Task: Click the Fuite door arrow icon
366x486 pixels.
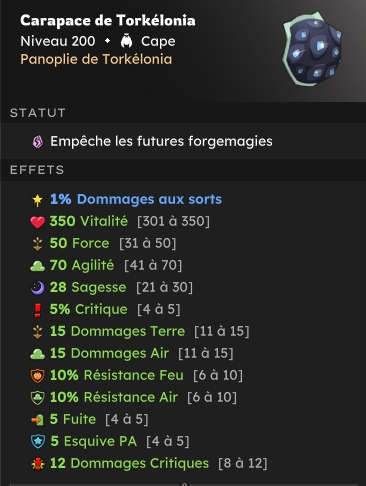Action: [x=37, y=420]
